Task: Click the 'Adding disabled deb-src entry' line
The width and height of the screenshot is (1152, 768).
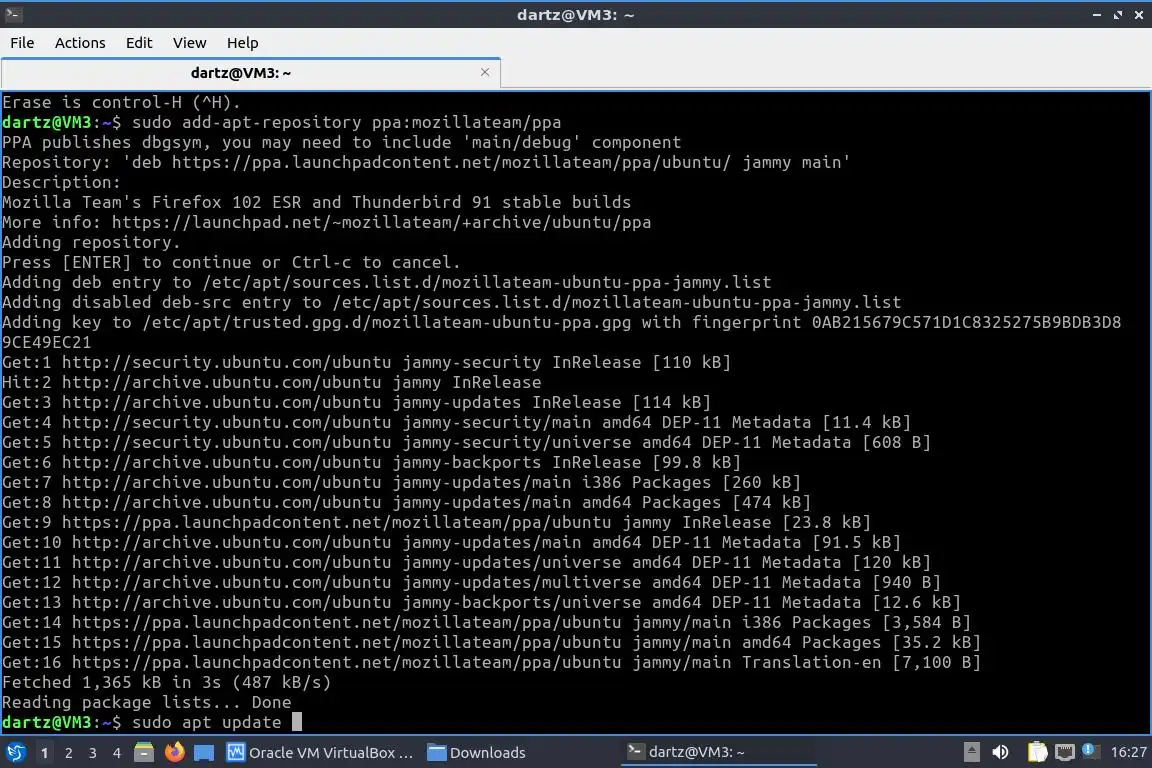Action: tap(452, 302)
